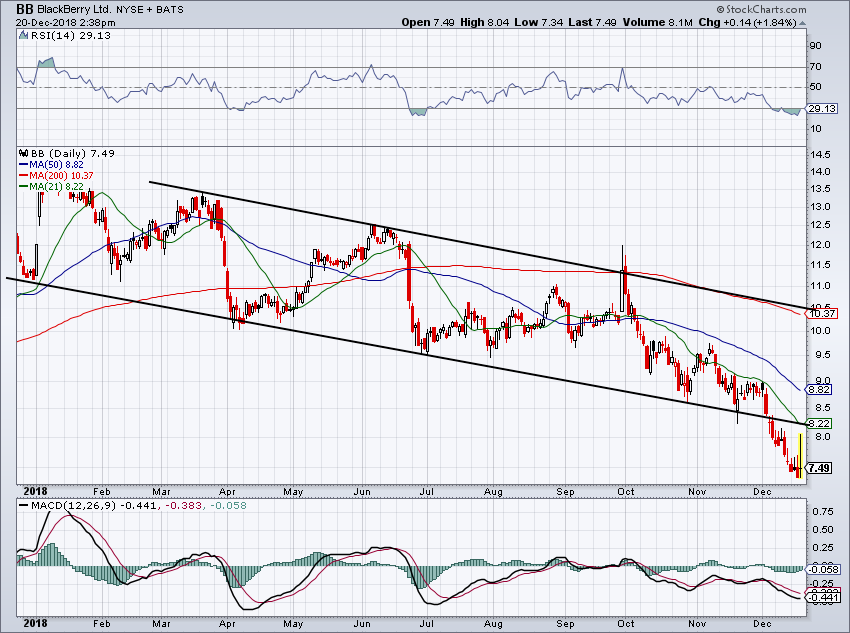The width and height of the screenshot is (850, 633).
Task: Click the 90 label on the RSI axis
Action: [x=815, y=46]
